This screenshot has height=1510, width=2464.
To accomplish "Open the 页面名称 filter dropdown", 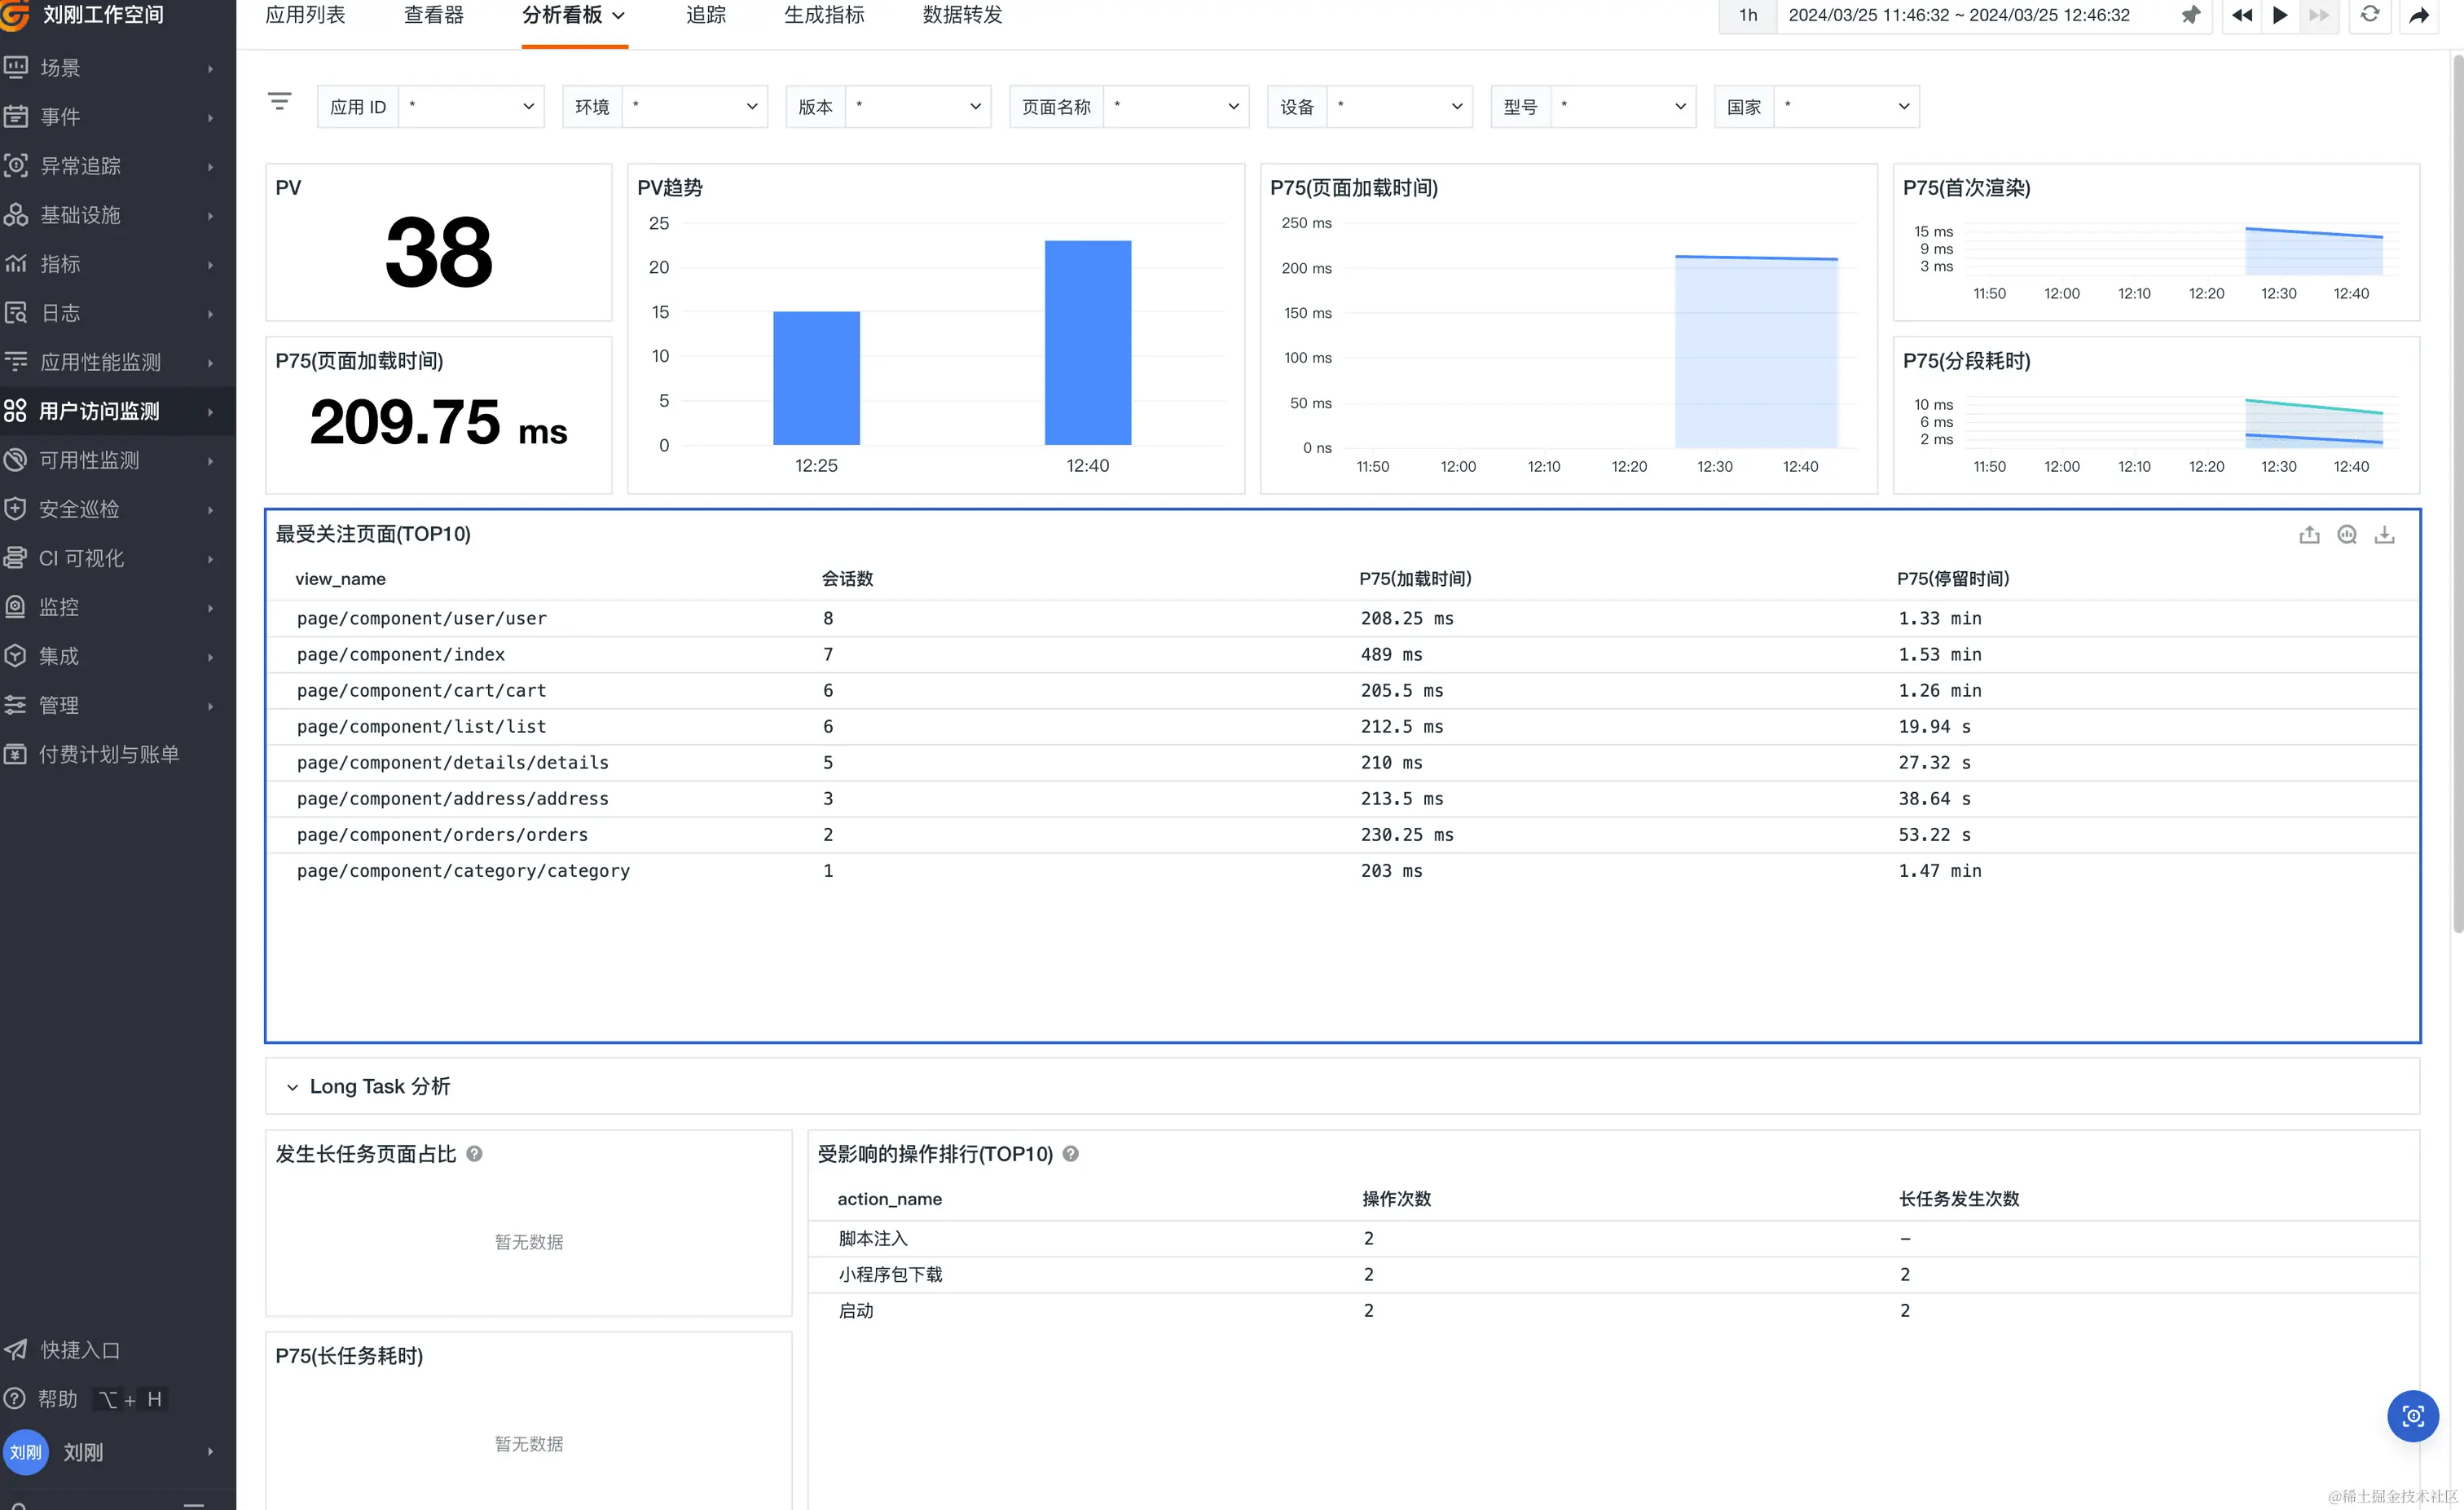I will pyautogui.click(x=1176, y=107).
